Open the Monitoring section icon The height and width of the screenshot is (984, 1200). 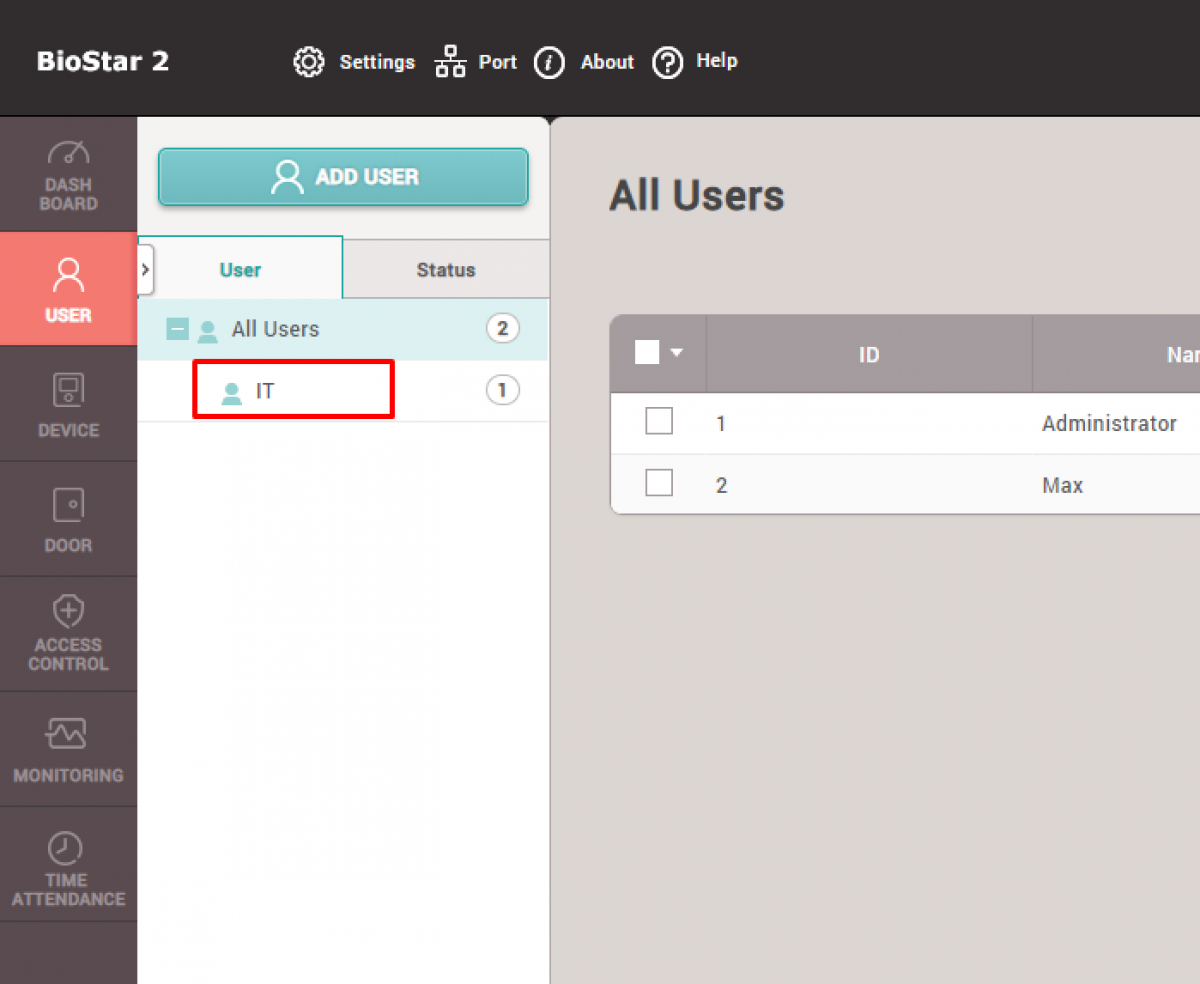(68, 735)
